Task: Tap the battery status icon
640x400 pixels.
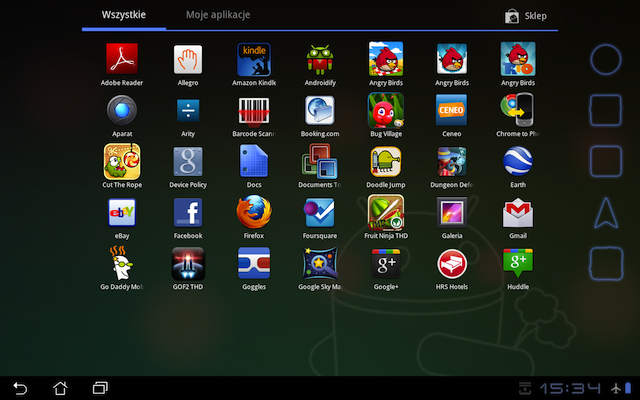Action: pyautogui.click(x=628, y=388)
